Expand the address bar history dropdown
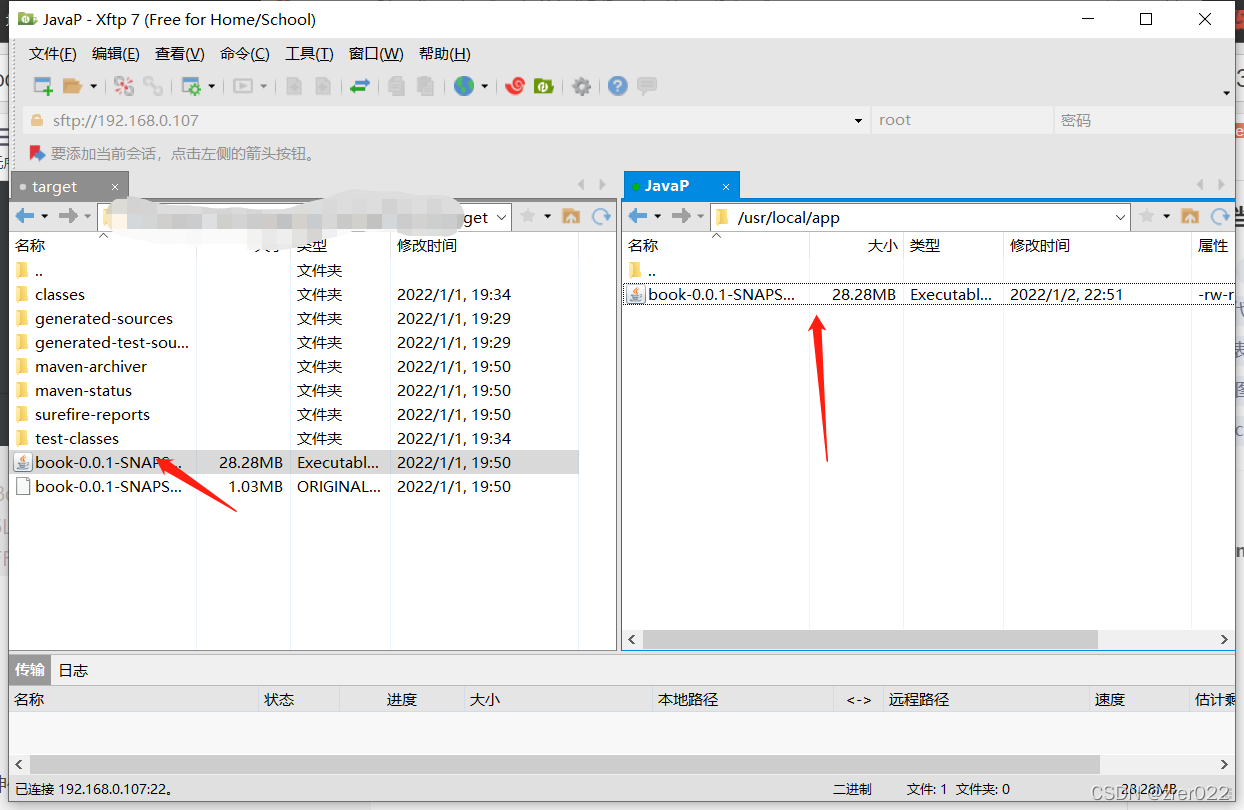Image resolution: width=1244 pixels, height=810 pixels. [x=858, y=121]
